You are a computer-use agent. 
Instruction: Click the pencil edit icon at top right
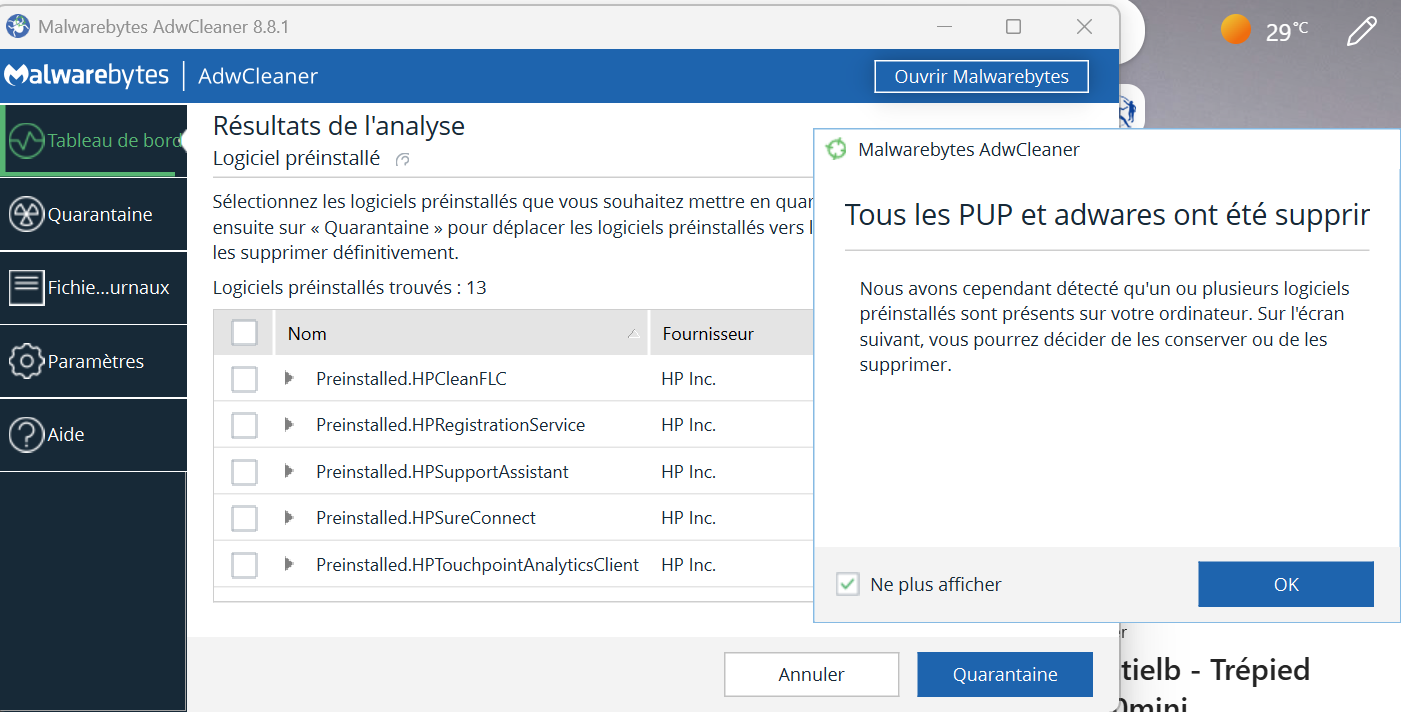(x=1361, y=31)
